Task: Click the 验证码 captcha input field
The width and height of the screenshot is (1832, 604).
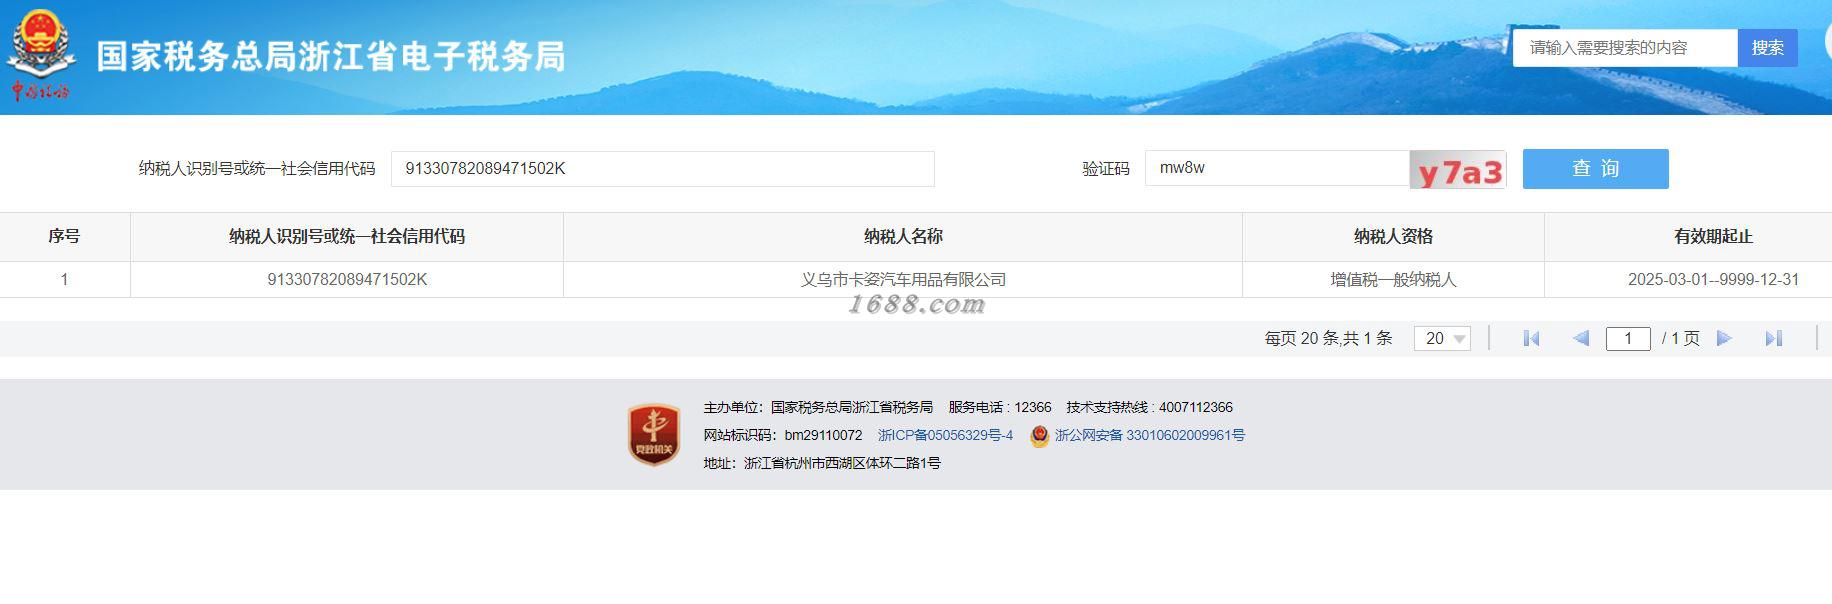Action: [x=1277, y=168]
